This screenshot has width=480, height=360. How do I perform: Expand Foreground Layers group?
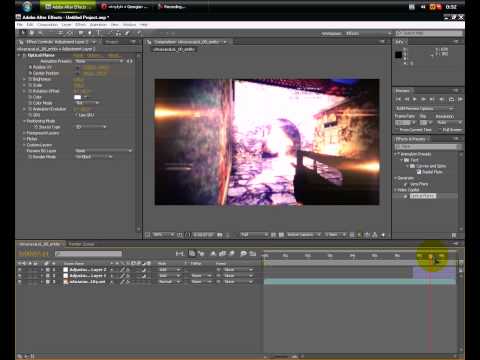point(24,133)
